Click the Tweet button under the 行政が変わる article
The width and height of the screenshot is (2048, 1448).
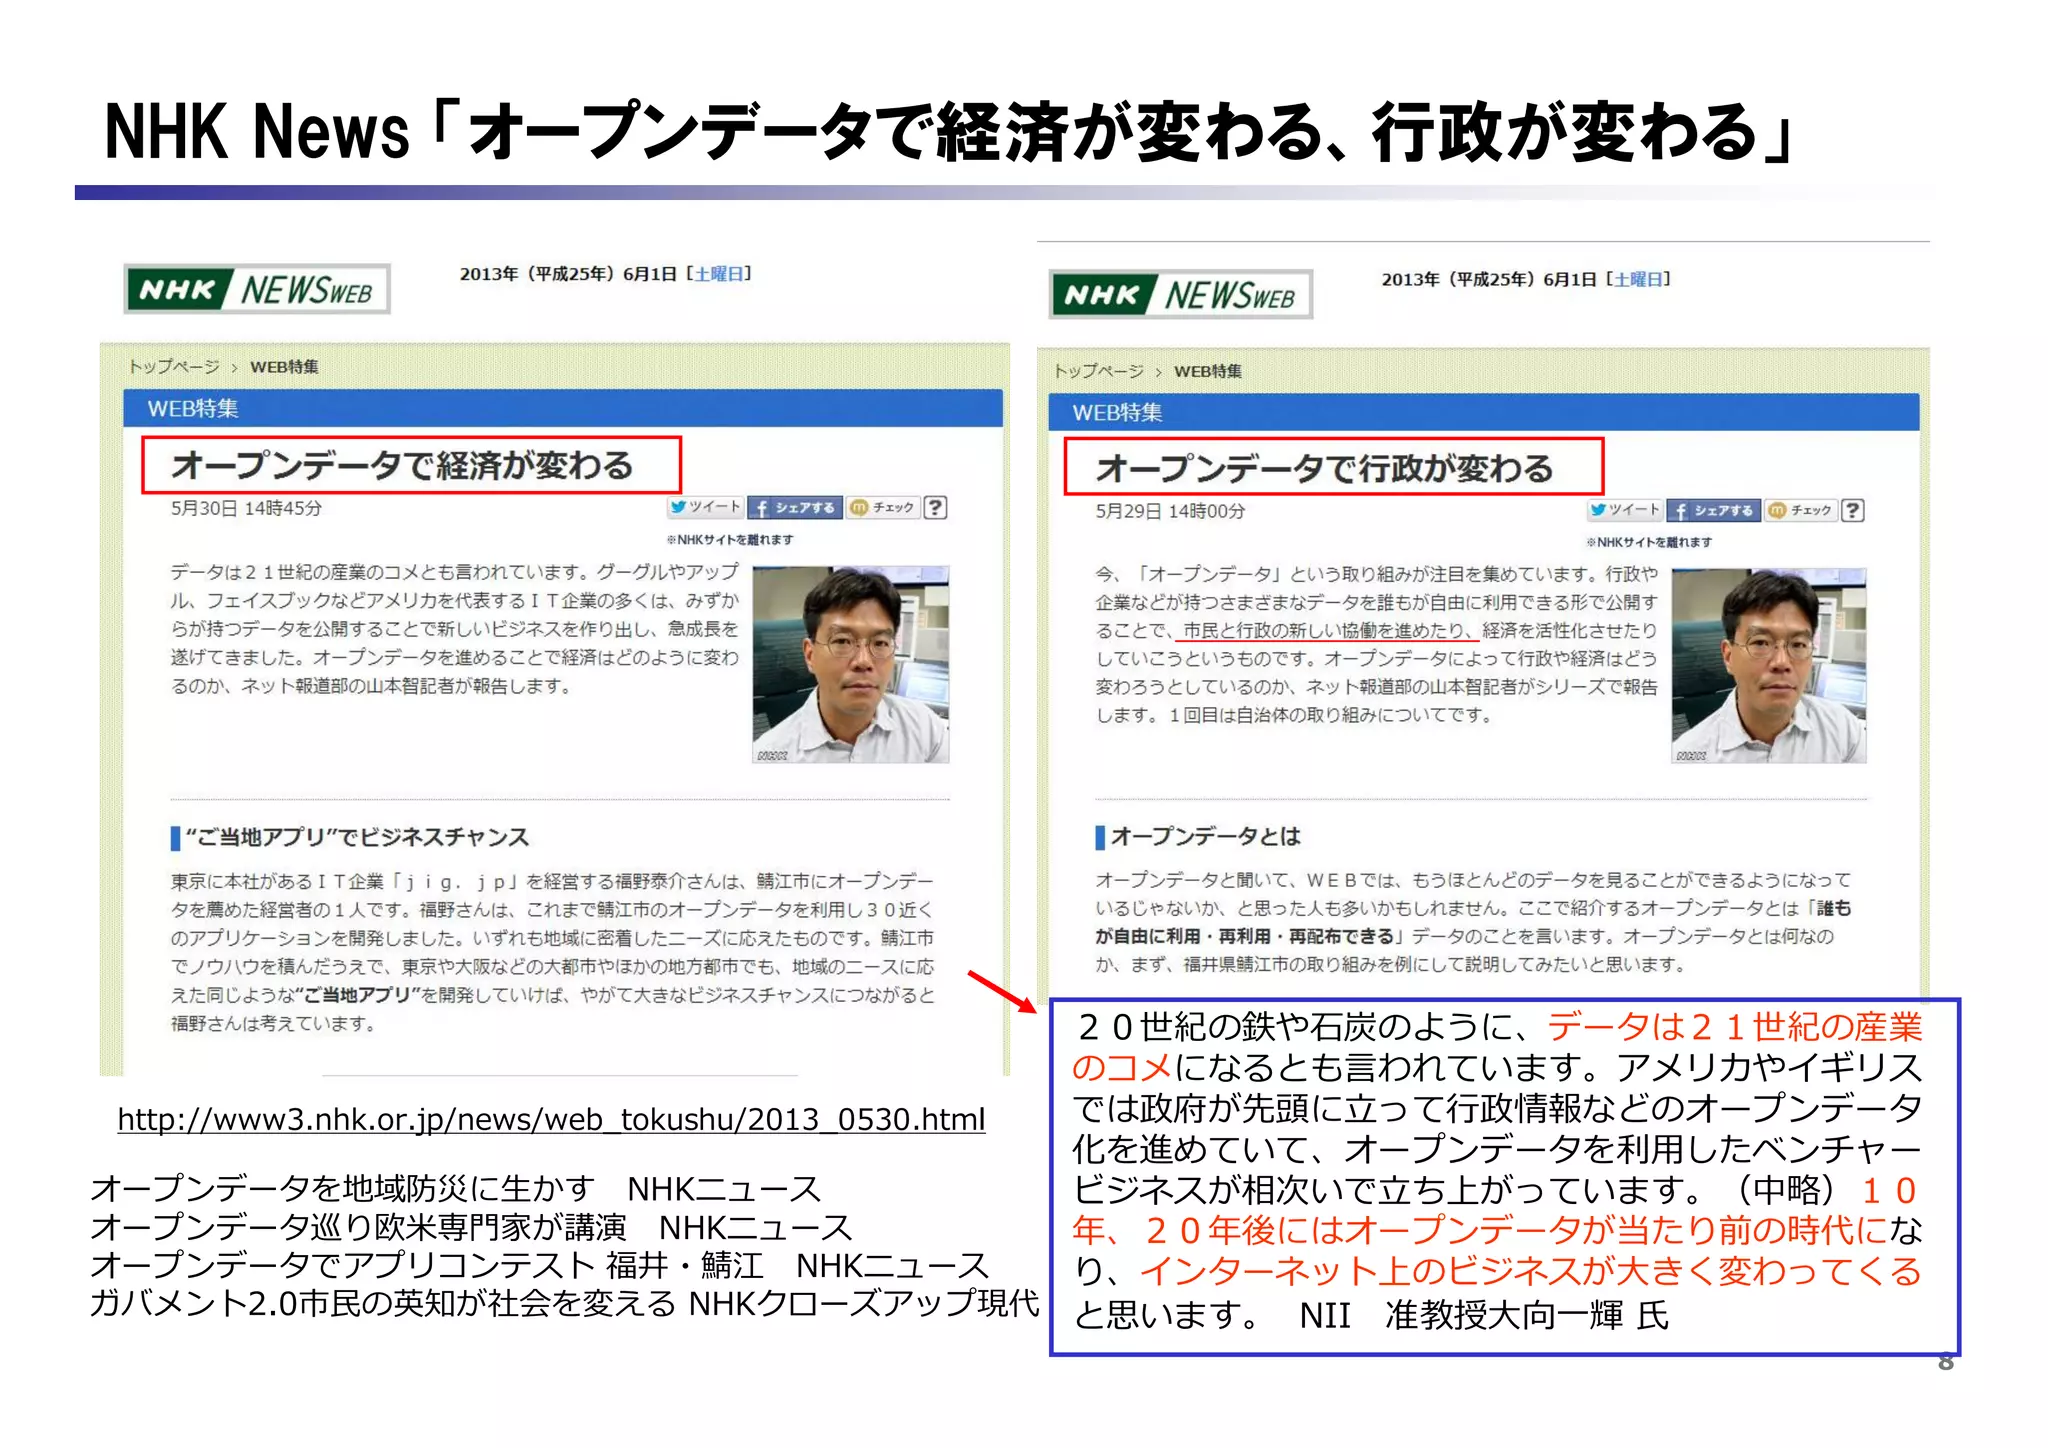coord(1624,510)
